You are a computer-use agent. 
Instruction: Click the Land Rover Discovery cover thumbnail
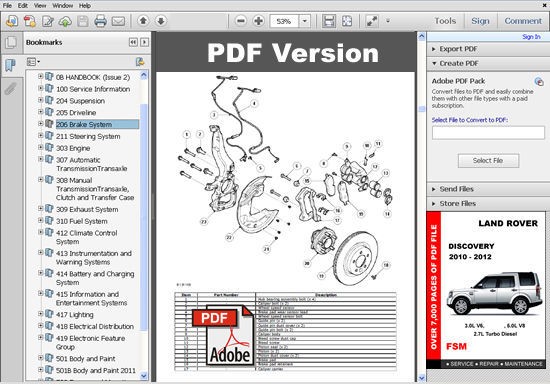point(486,290)
